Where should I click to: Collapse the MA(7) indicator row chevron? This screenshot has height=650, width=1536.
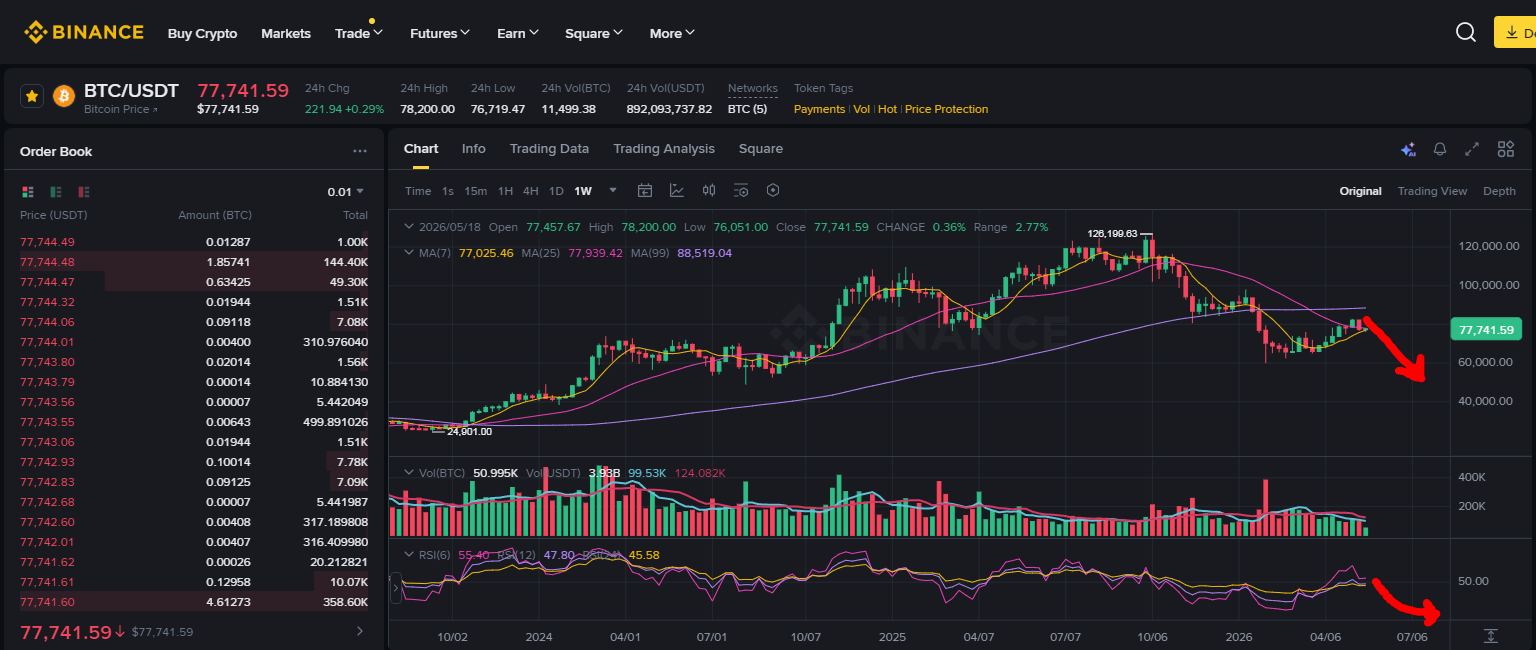pyautogui.click(x=408, y=253)
